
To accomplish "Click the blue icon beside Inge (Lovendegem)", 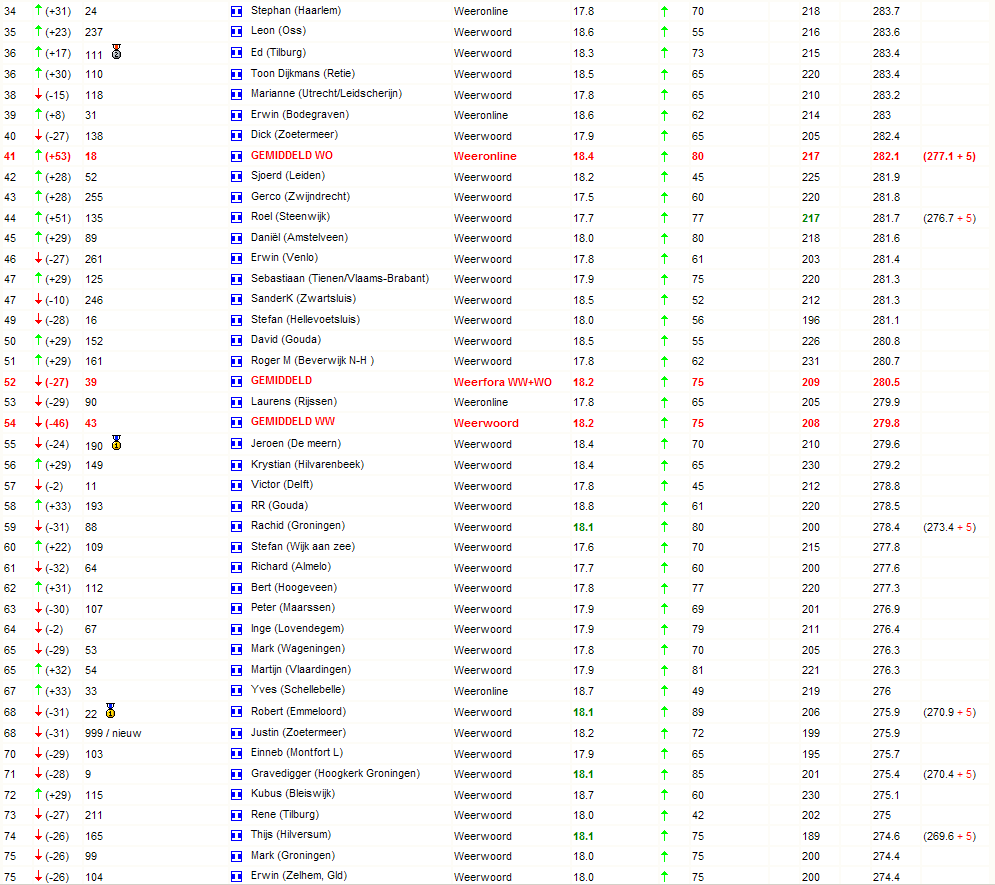I will pos(236,629).
